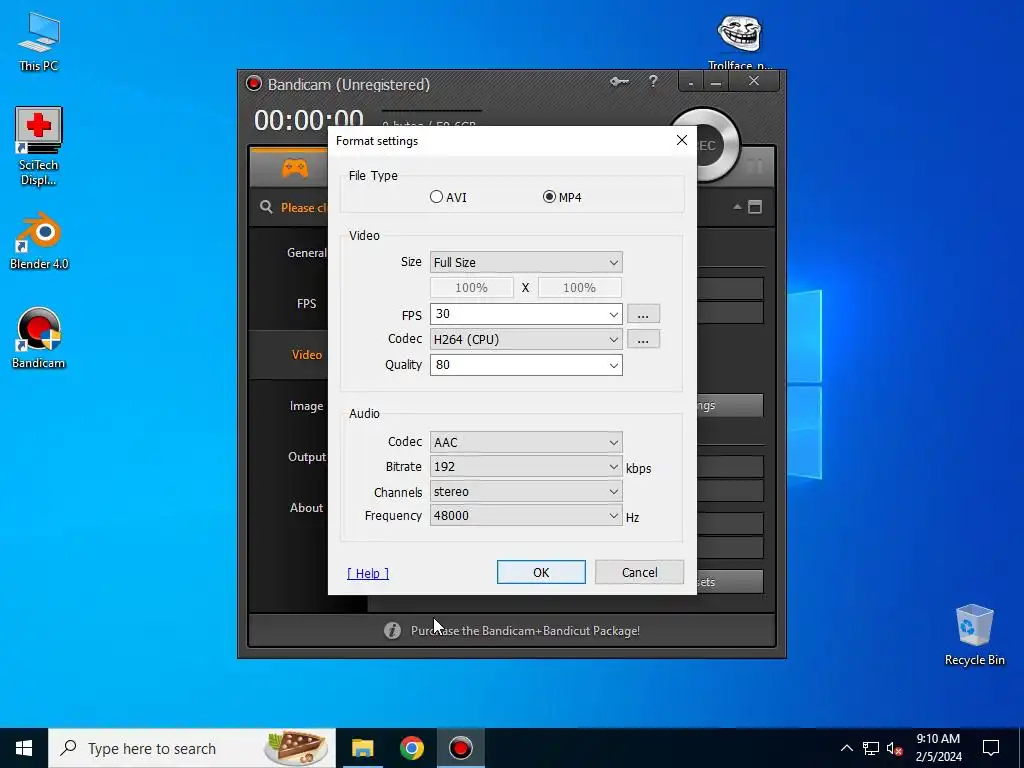This screenshot has height=768, width=1024.
Task: Click the info icon in Bandicam banner
Action: pyautogui.click(x=392, y=630)
